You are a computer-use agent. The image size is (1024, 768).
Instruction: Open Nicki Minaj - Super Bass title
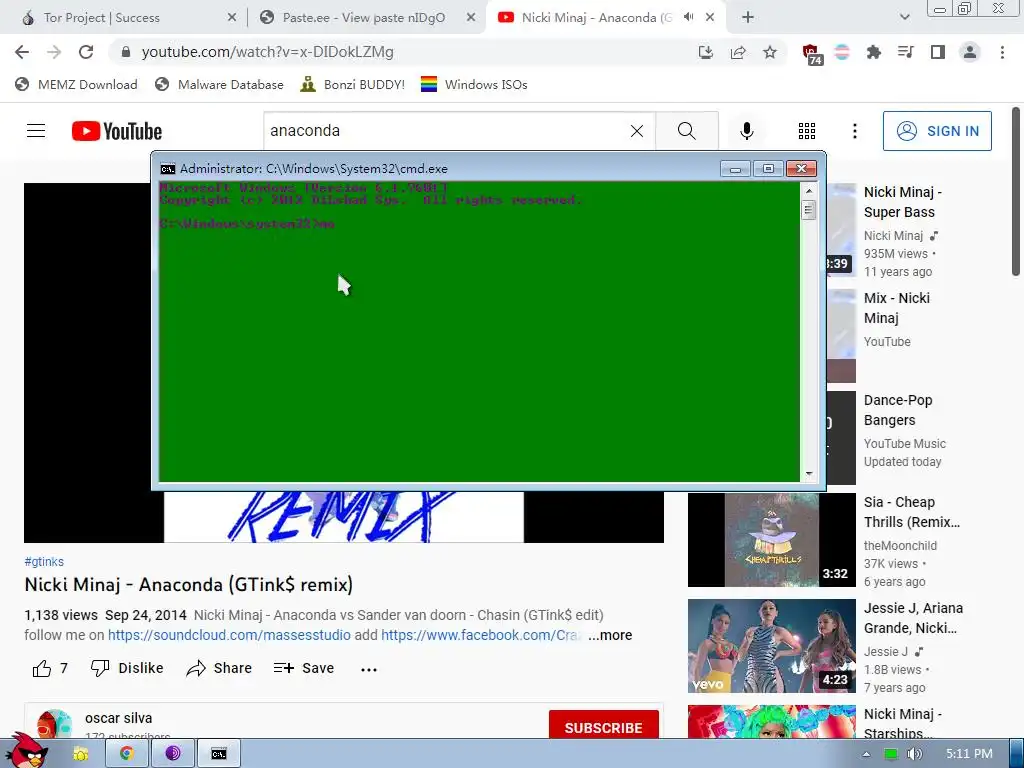click(x=903, y=202)
